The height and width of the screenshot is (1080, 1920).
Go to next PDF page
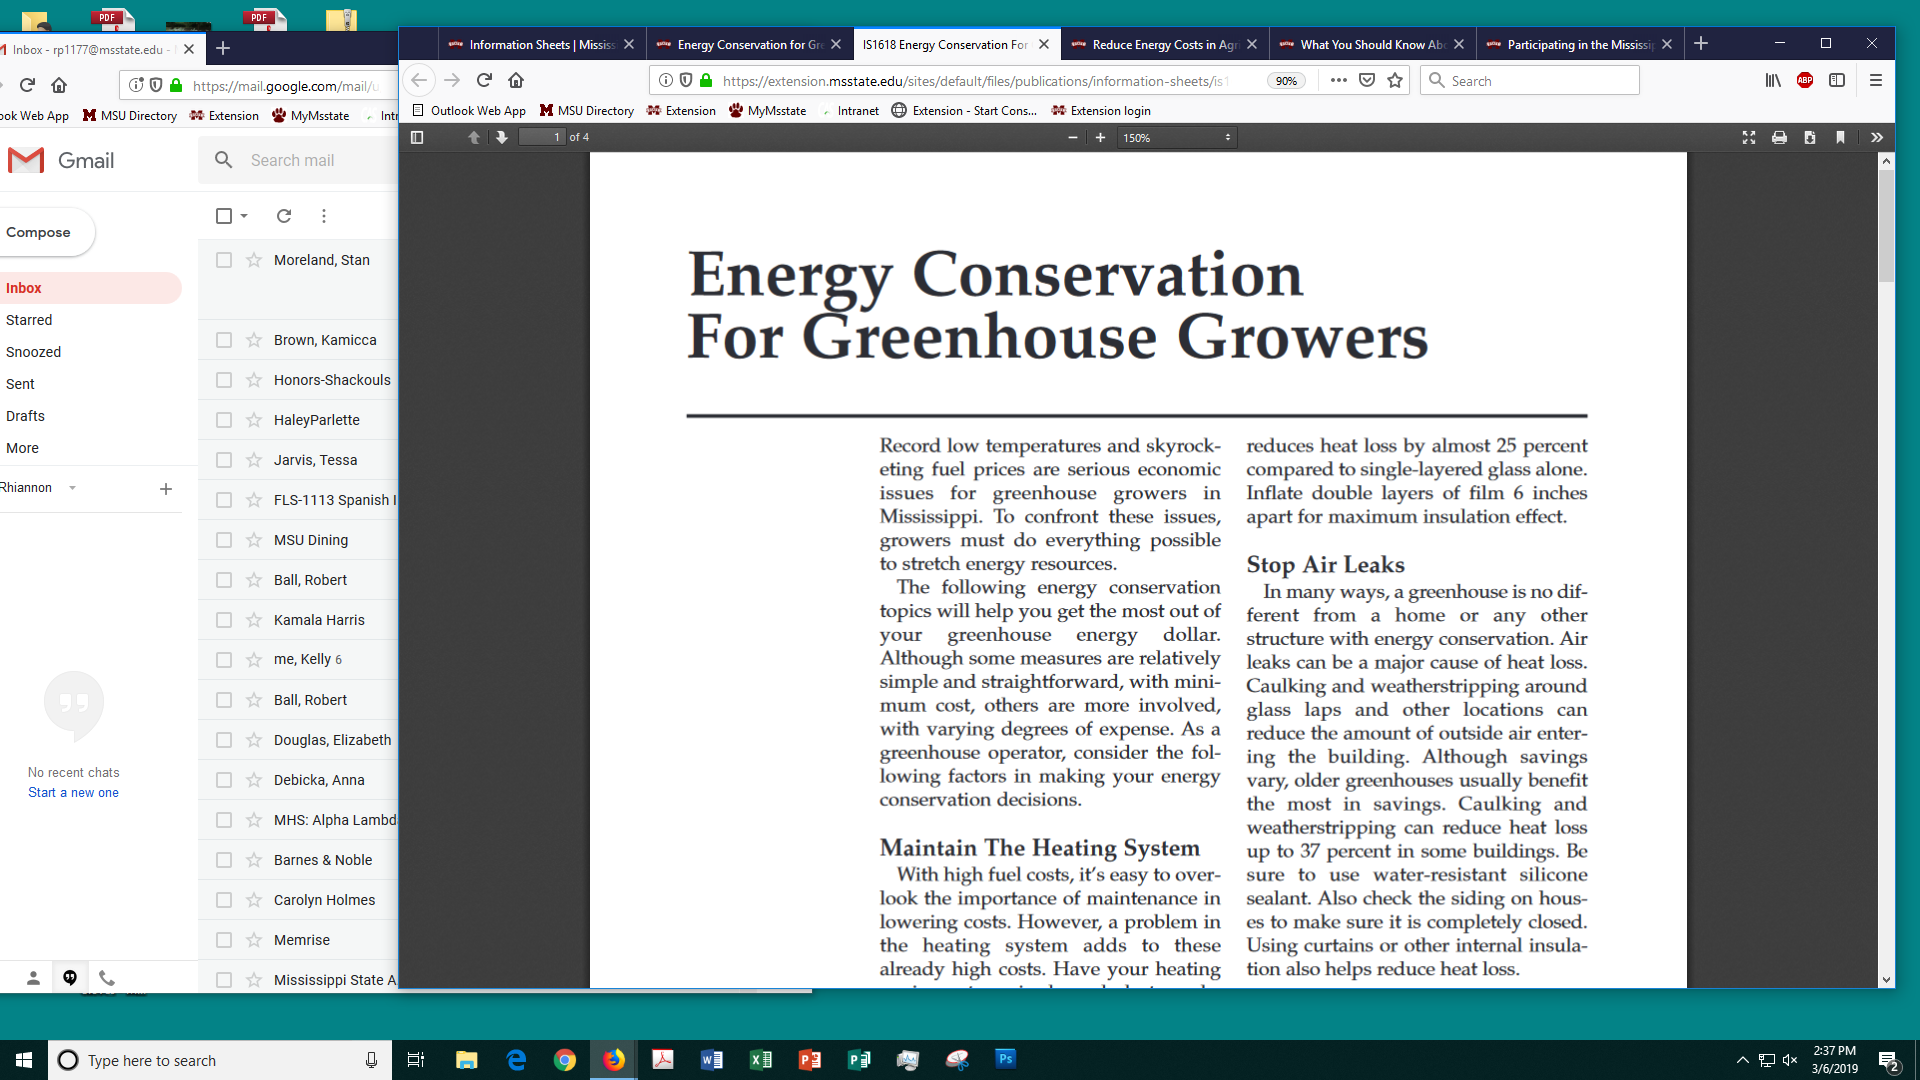(x=502, y=137)
